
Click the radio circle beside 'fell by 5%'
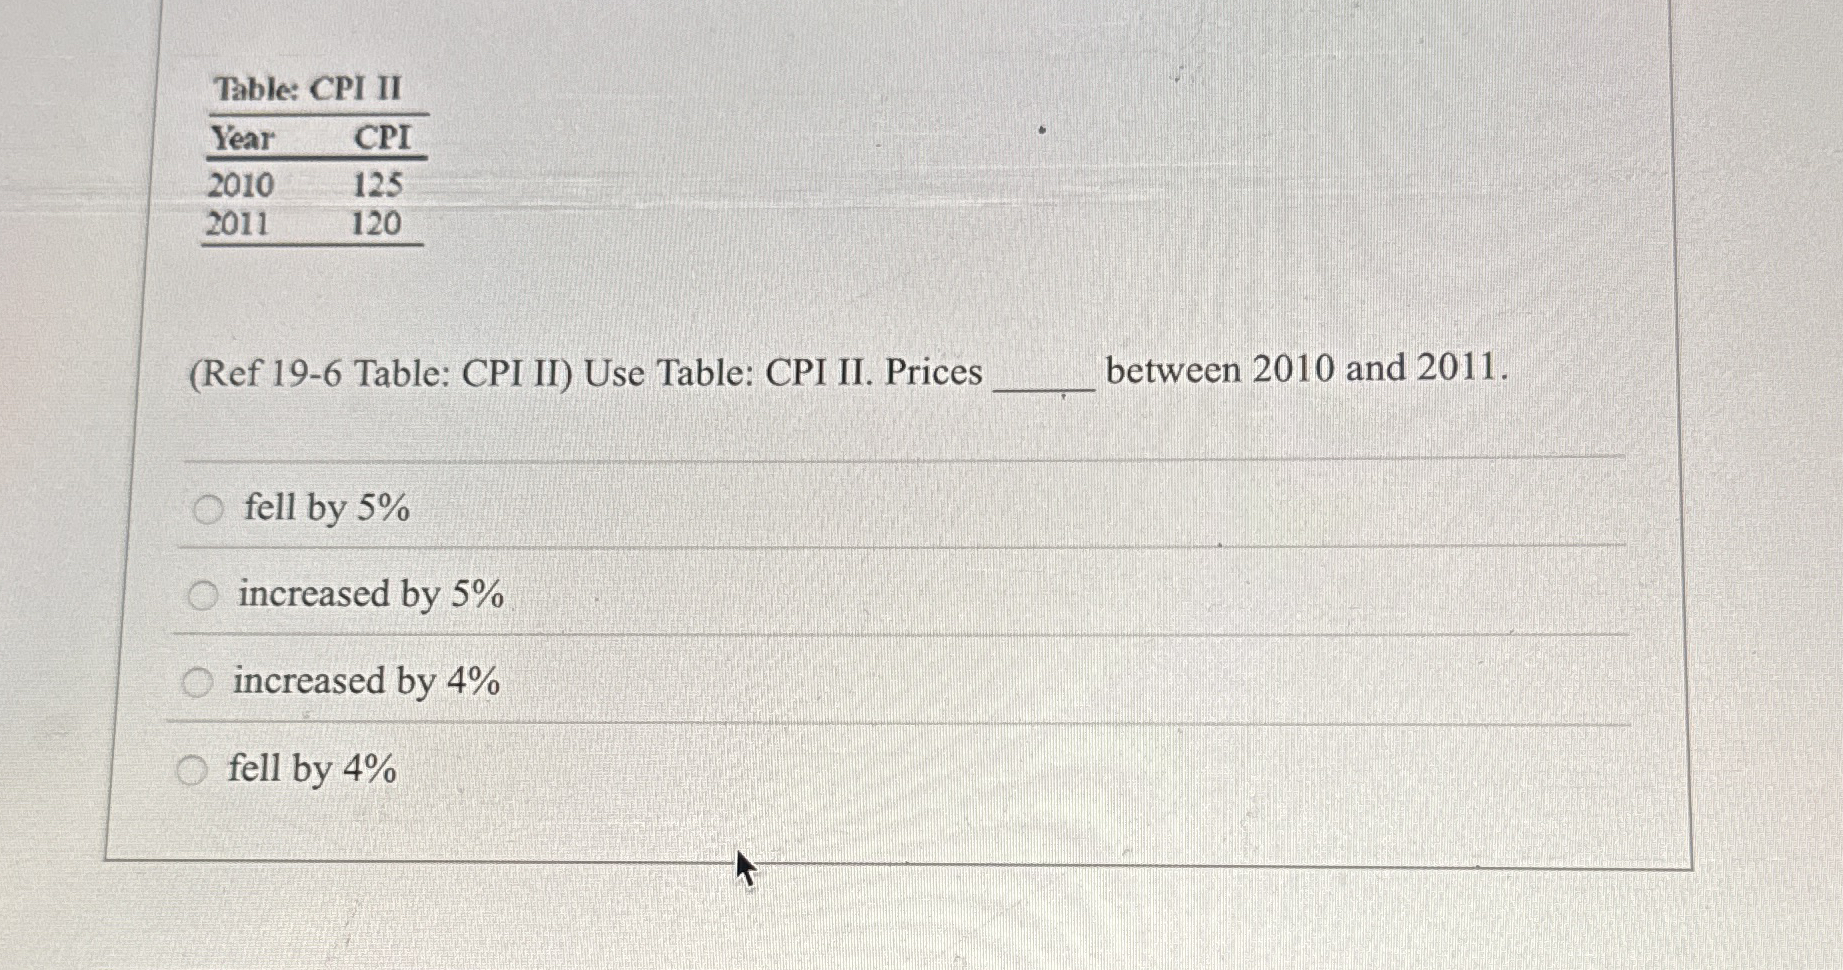point(207,508)
